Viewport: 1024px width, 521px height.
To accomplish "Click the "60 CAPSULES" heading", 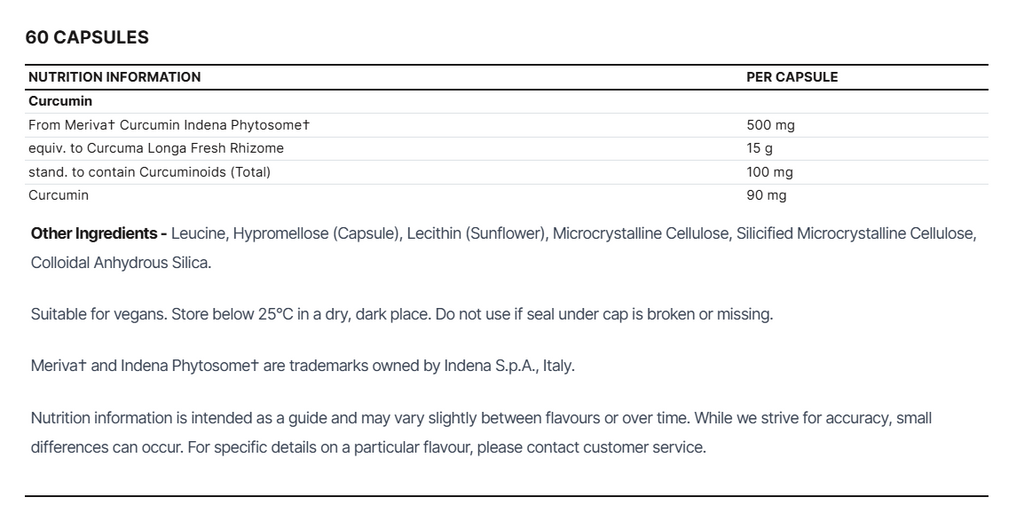I will coord(87,37).
